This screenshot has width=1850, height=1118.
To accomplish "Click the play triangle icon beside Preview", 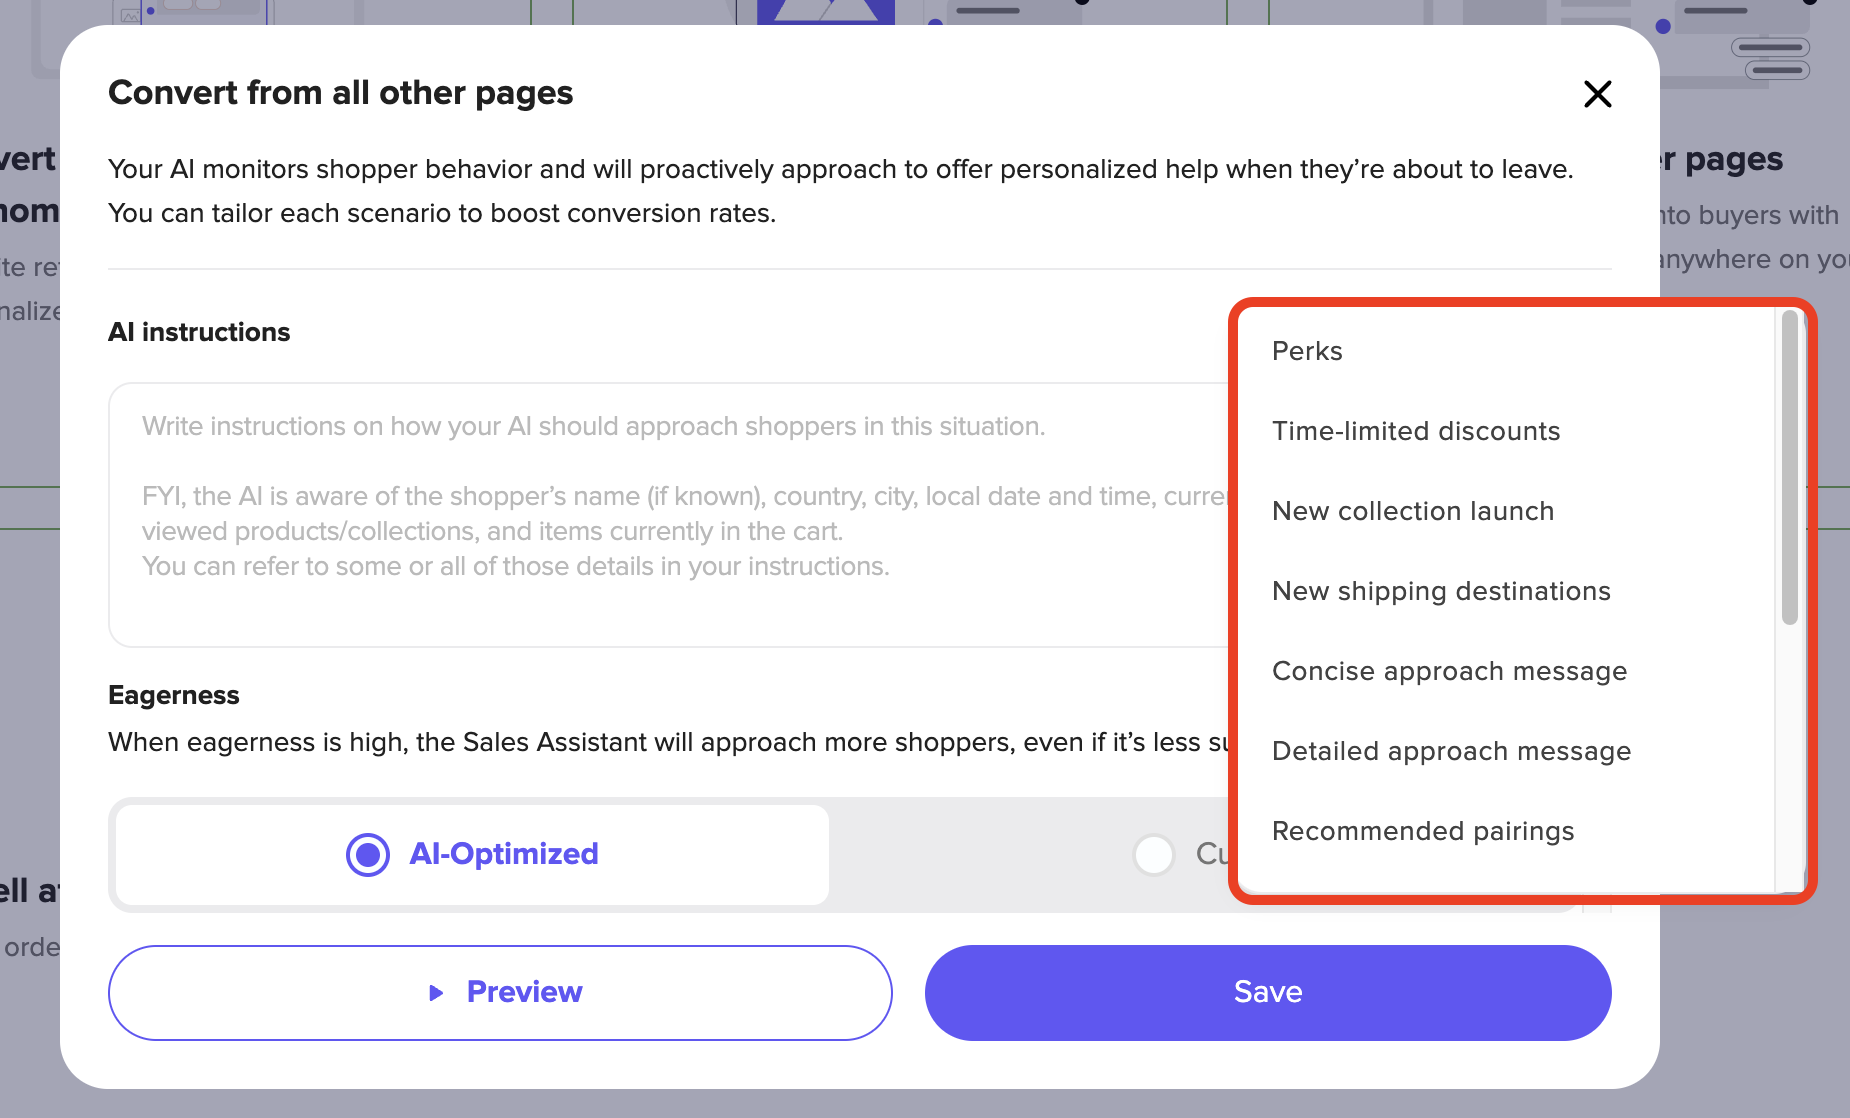I will 436,993.
